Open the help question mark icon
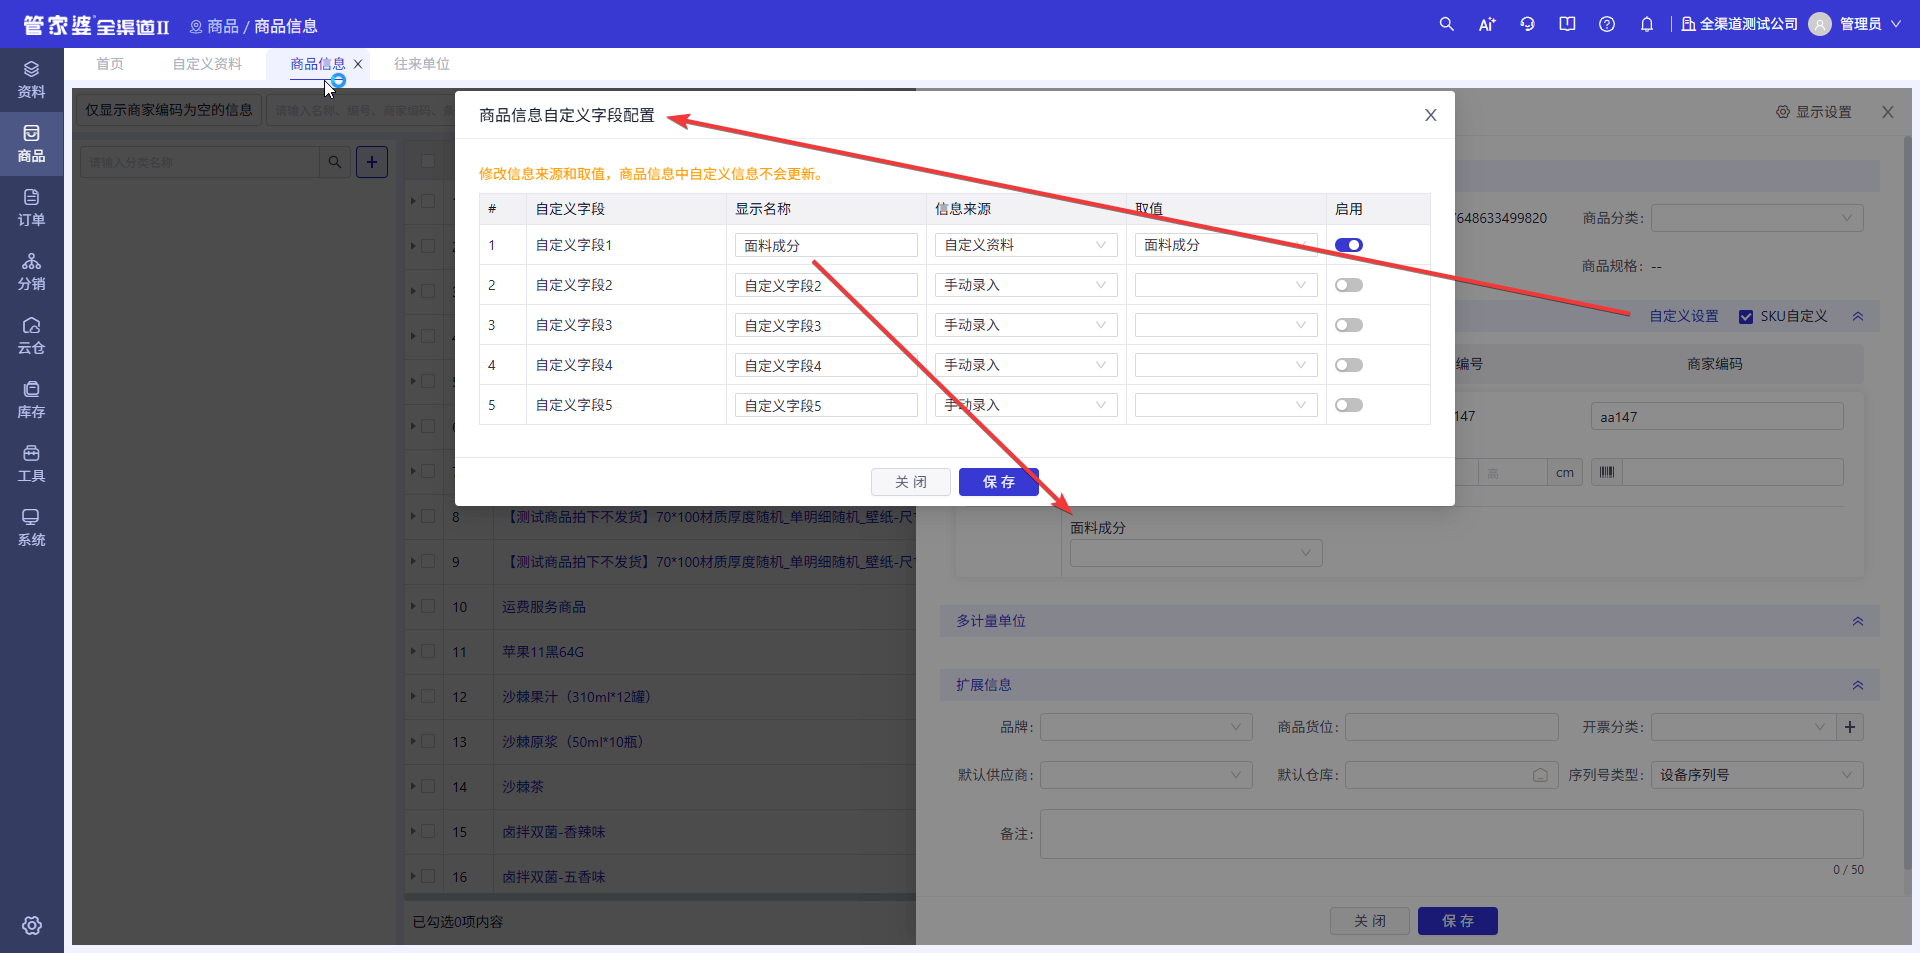This screenshot has height=953, width=1920. 1607,24
